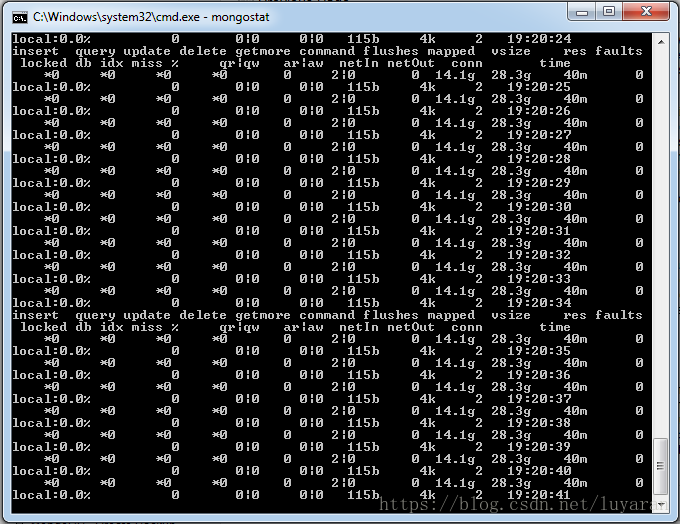Click the timestamp 19:20:26

539,111
